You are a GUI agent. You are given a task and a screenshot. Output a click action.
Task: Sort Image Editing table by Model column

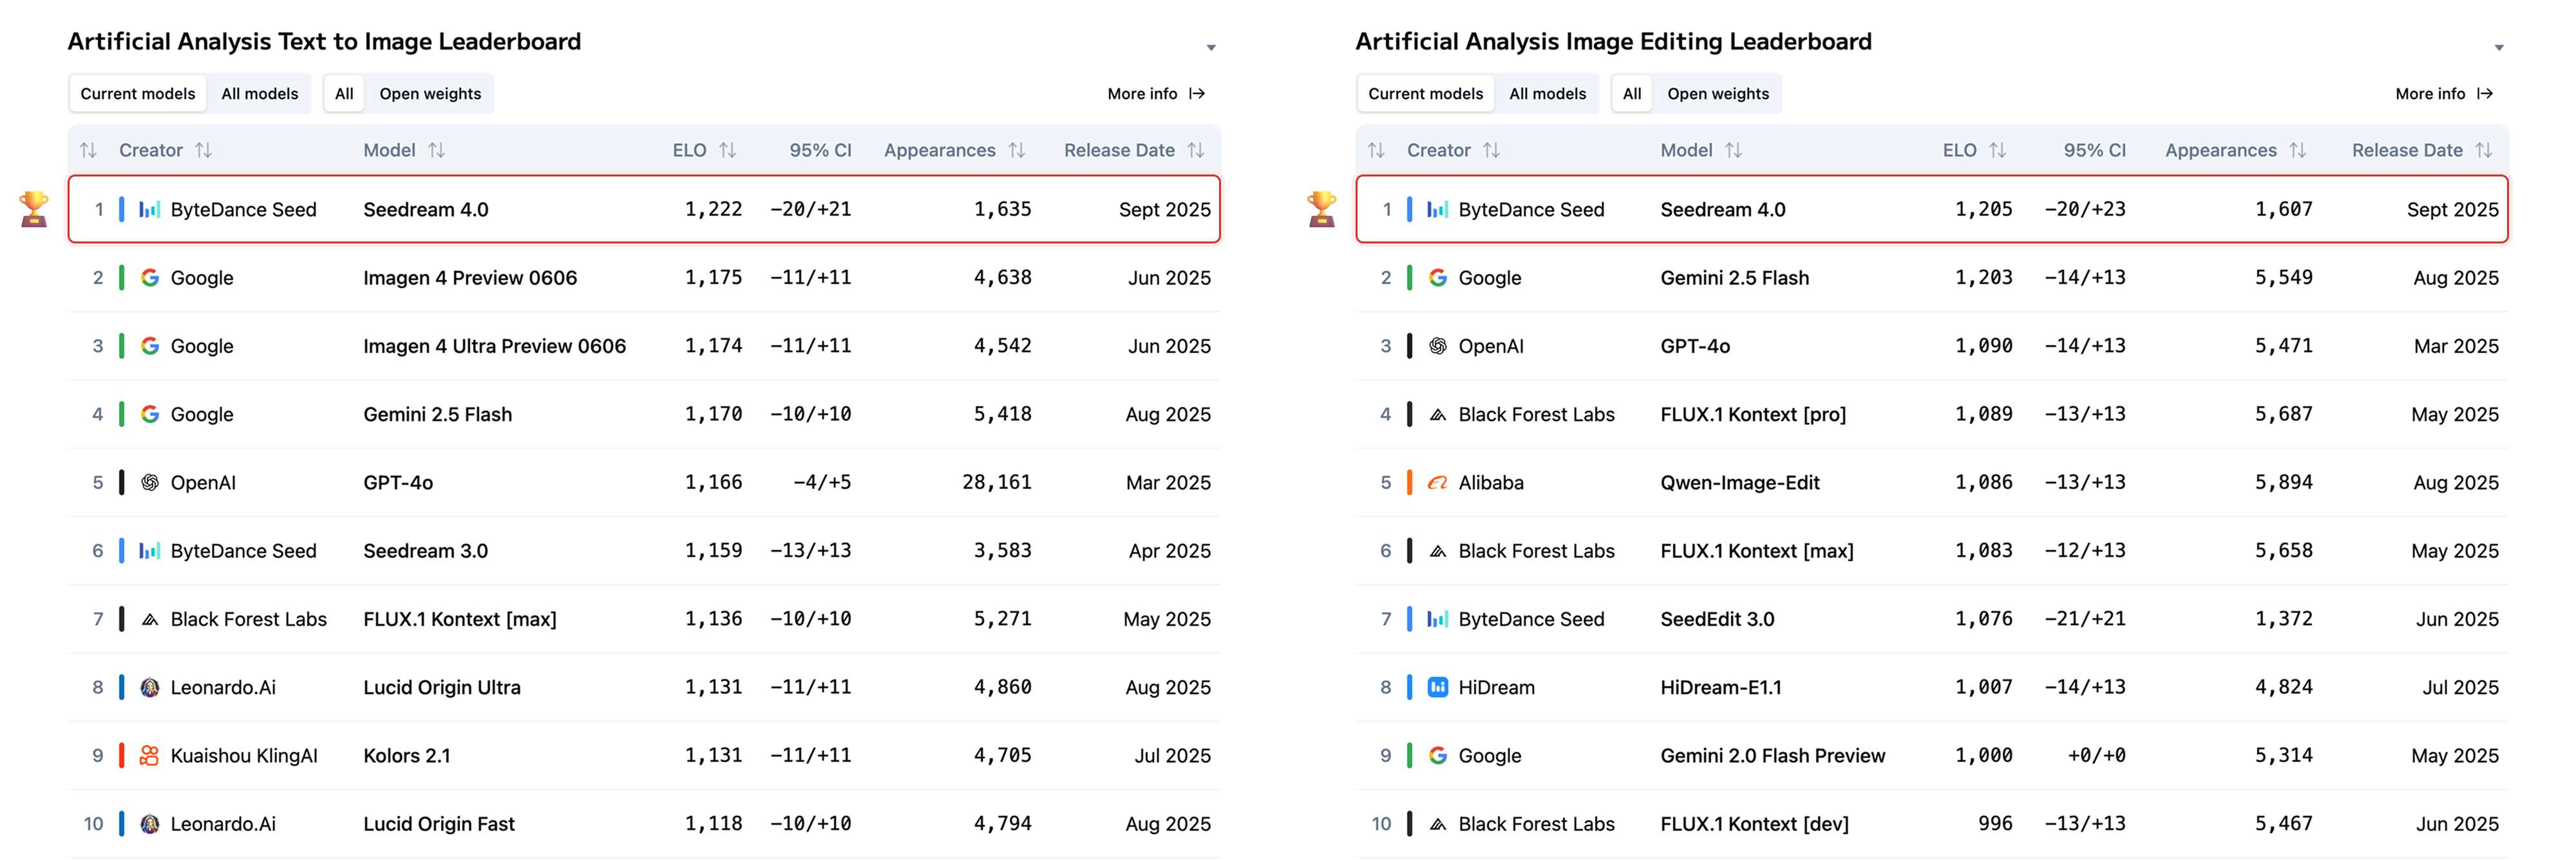coord(1733,150)
